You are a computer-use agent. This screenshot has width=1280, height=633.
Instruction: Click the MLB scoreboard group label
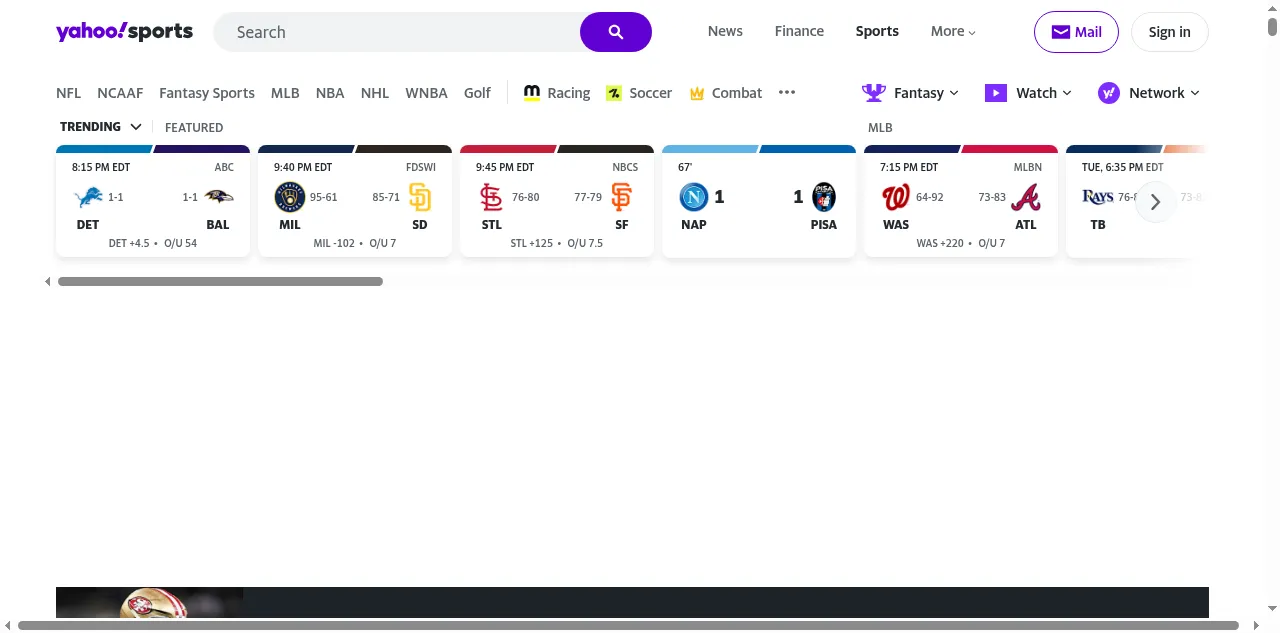[880, 128]
